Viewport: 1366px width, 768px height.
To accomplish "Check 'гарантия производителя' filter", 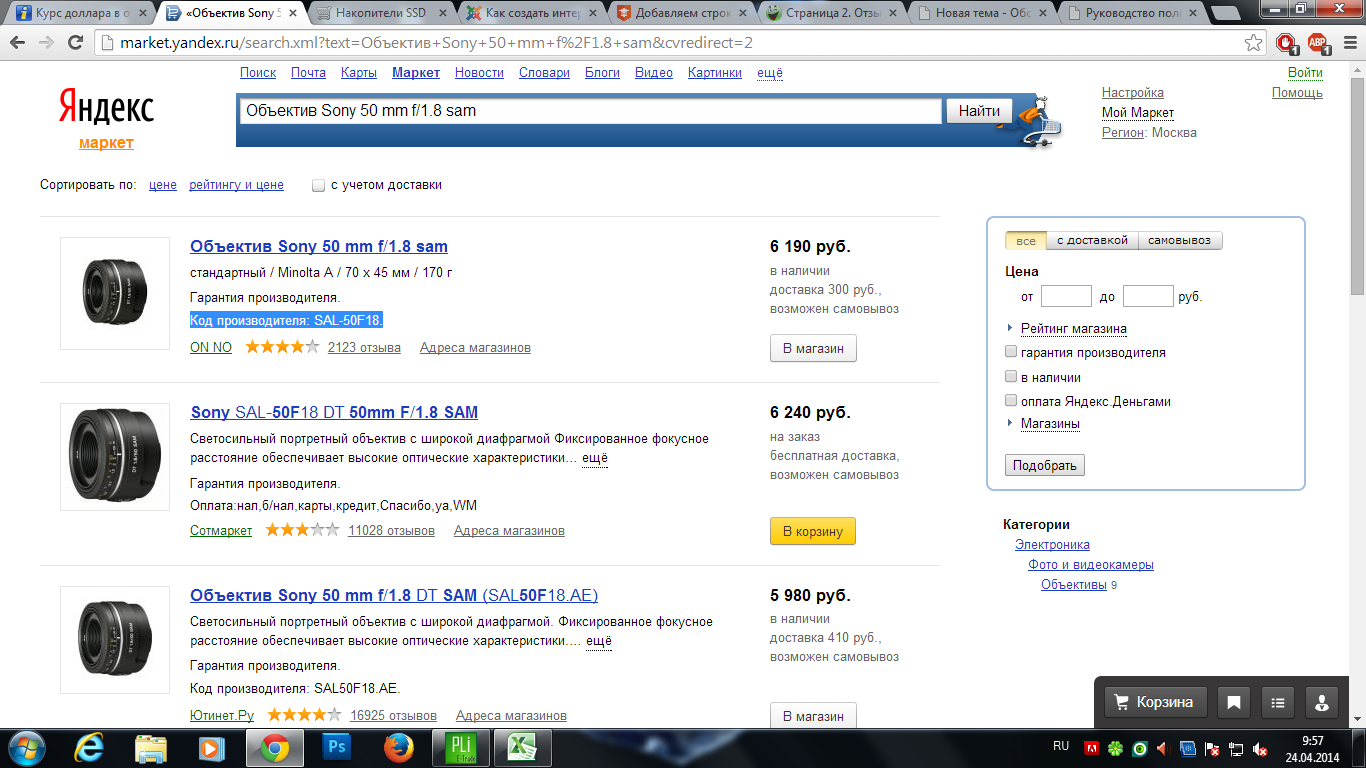I will coord(1011,352).
